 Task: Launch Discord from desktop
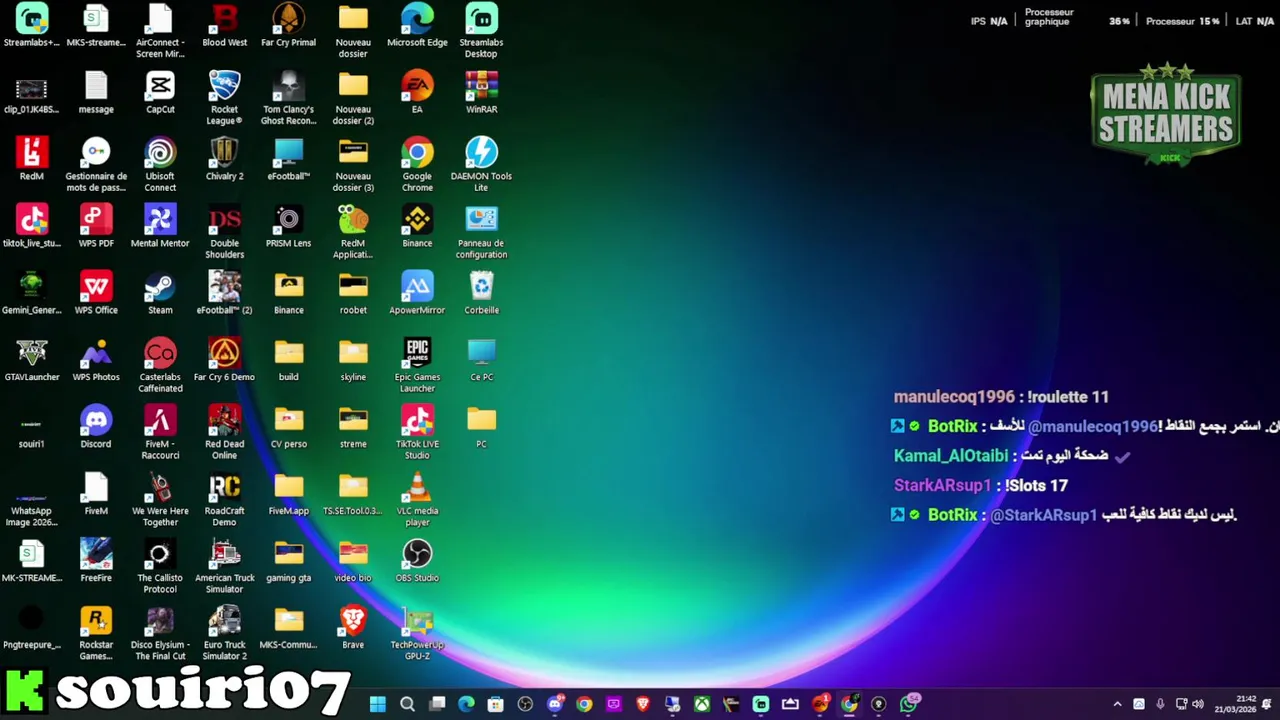click(x=96, y=427)
